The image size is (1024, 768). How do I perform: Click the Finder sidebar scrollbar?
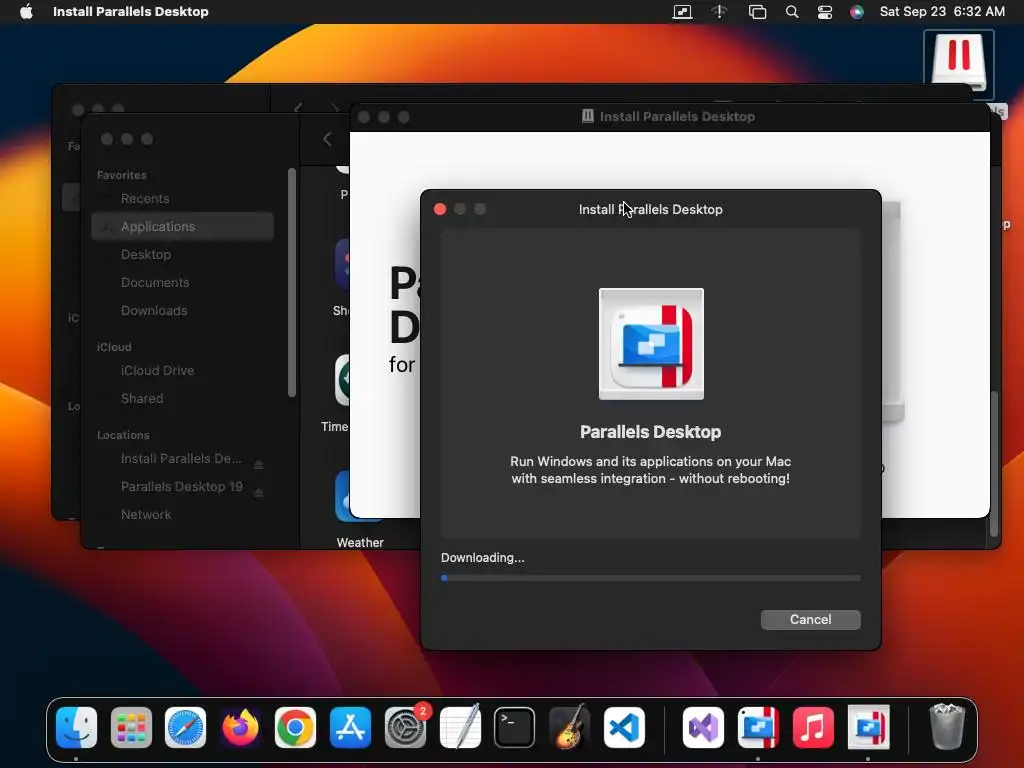(292, 282)
